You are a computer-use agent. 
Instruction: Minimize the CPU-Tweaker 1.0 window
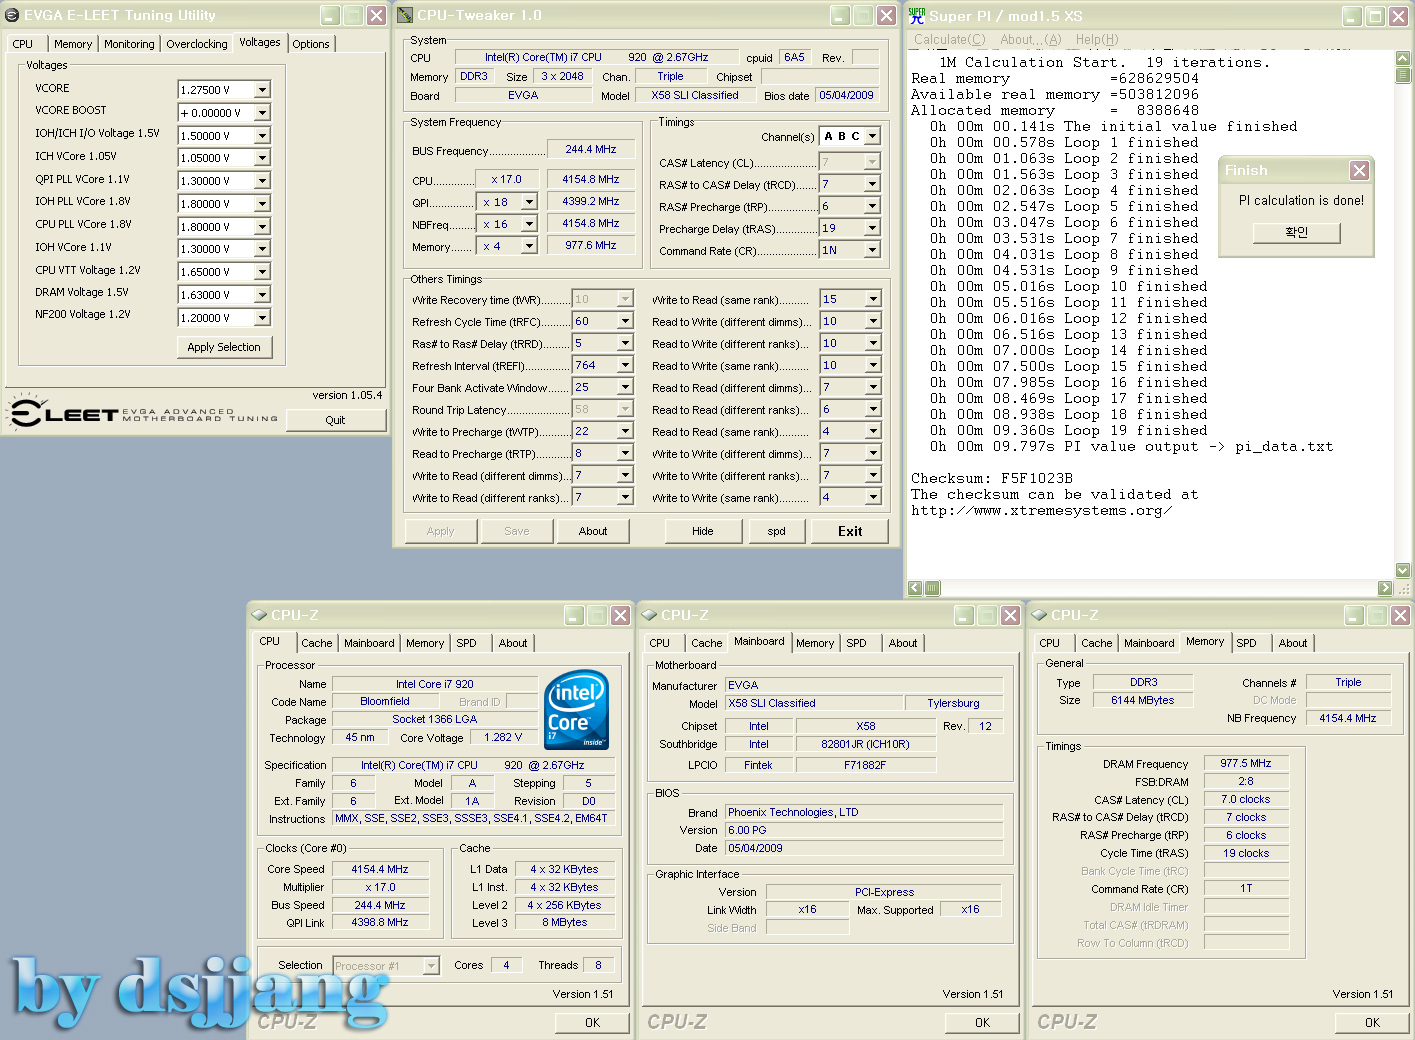(840, 15)
